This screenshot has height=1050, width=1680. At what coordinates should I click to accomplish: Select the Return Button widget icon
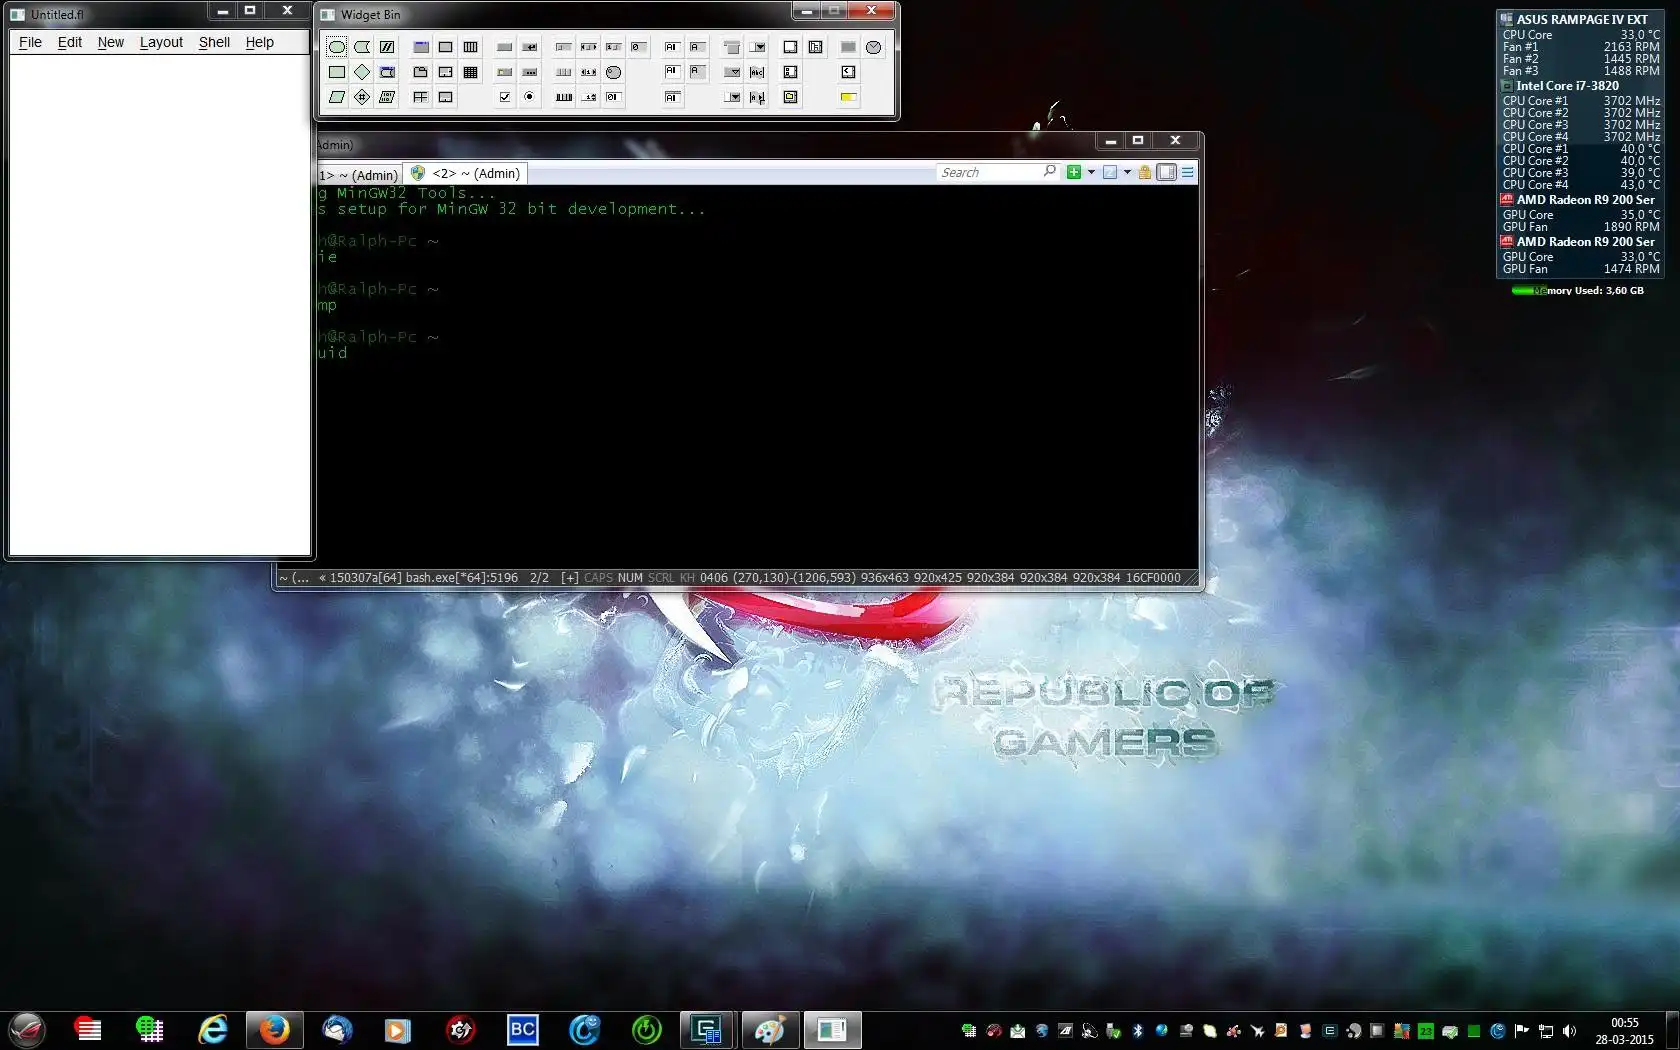click(x=530, y=47)
